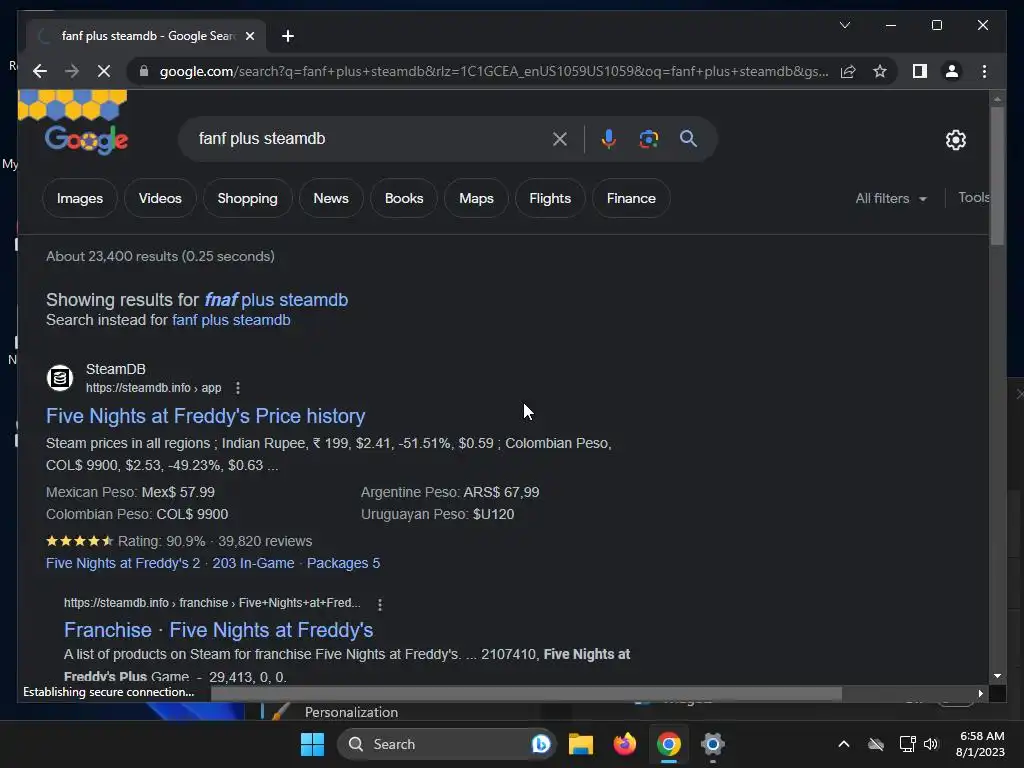Viewport: 1024px width, 768px height.
Task: View site security lock info
Action: (x=144, y=71)
